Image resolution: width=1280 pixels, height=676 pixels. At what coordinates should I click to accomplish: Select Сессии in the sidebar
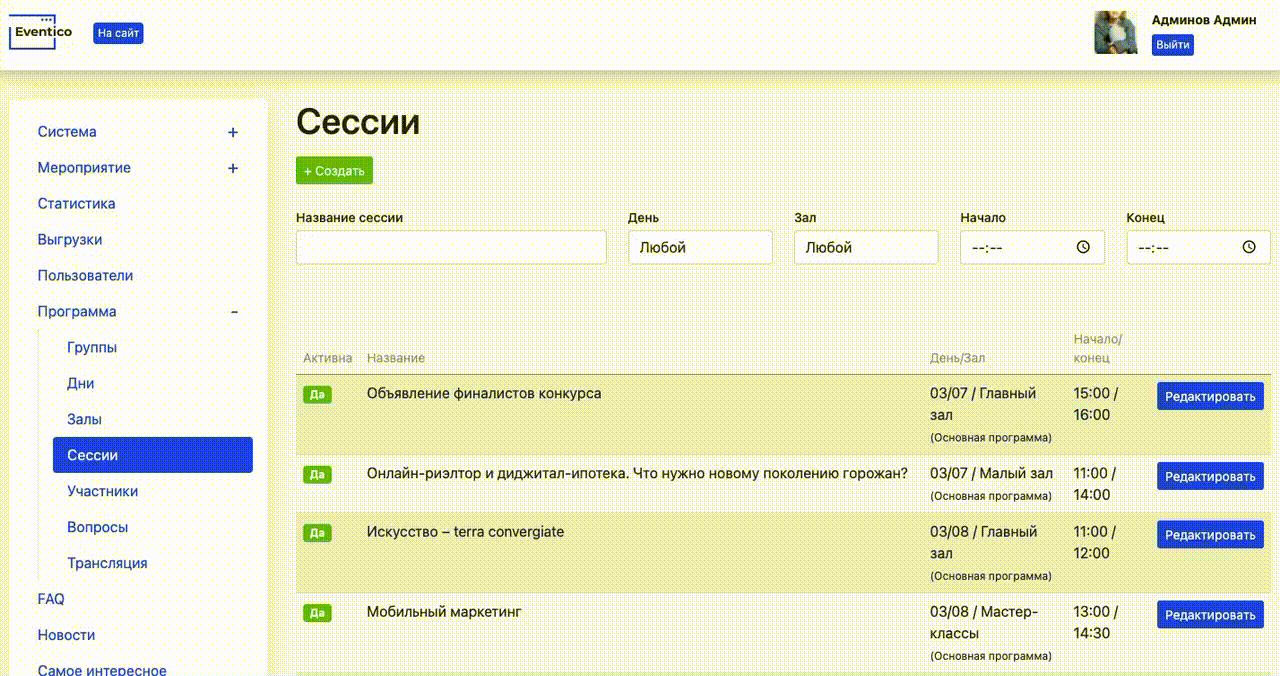[x=92, y=455]
